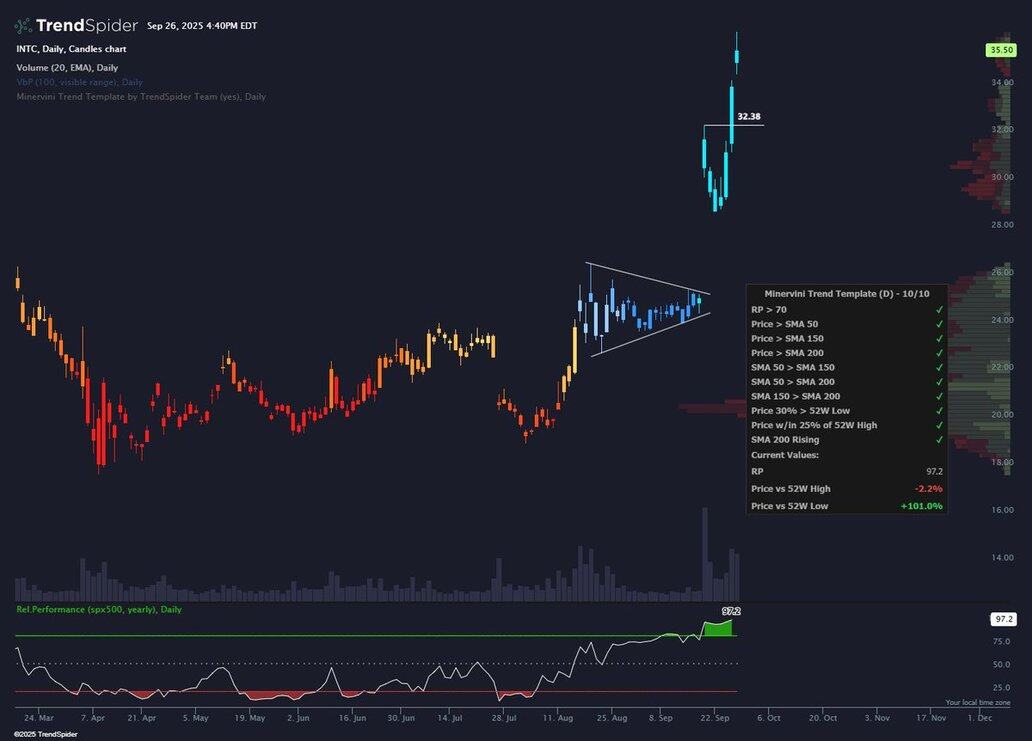
Task: Click the 22. Sep date on the time axis
Action: pos(715,718)
